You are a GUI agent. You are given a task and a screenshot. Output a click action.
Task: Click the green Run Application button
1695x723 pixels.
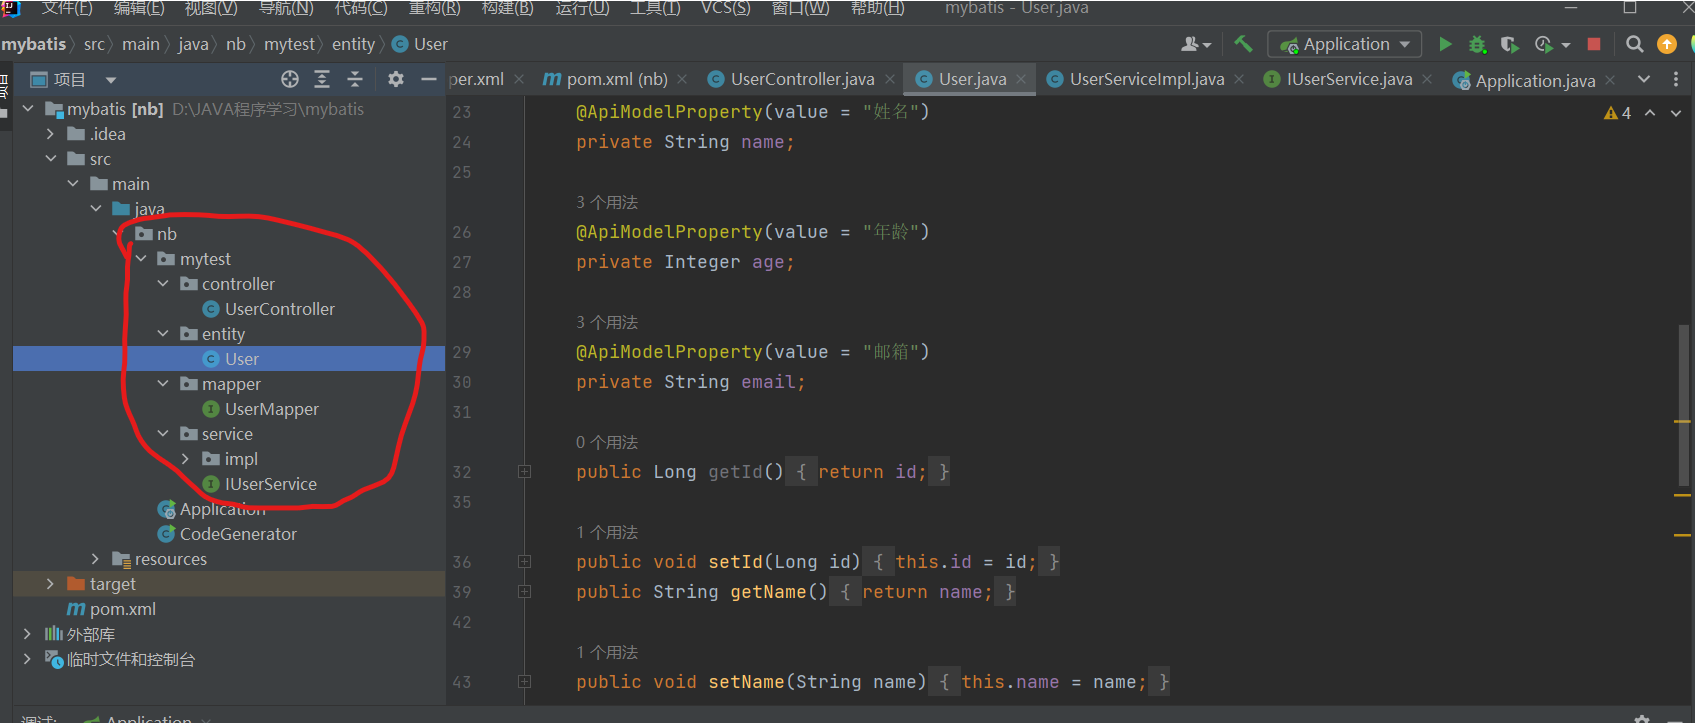[x=1445, y=44]
